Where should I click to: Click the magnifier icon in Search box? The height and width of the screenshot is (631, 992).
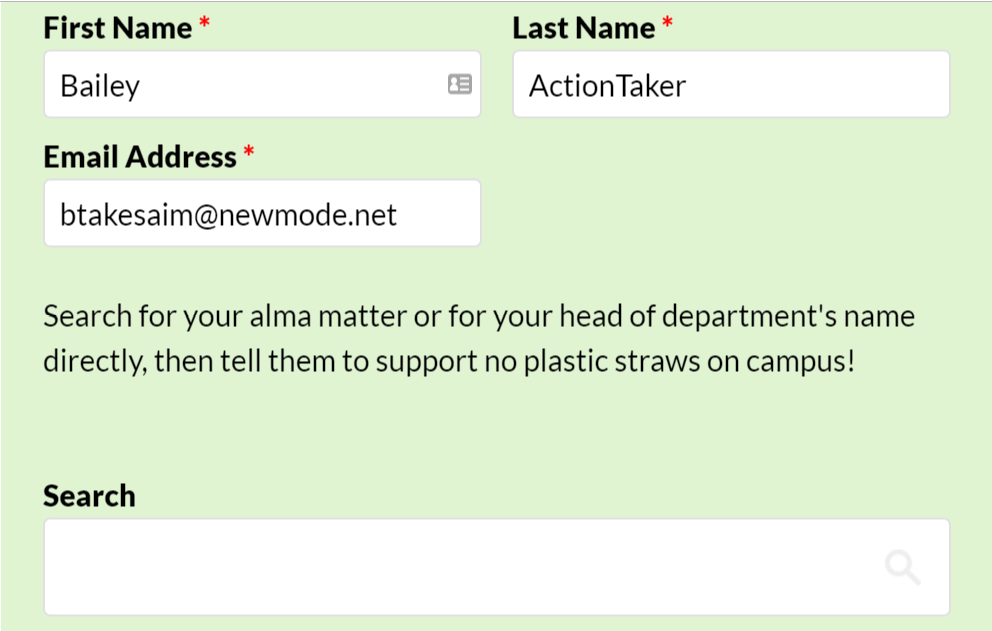902,566
